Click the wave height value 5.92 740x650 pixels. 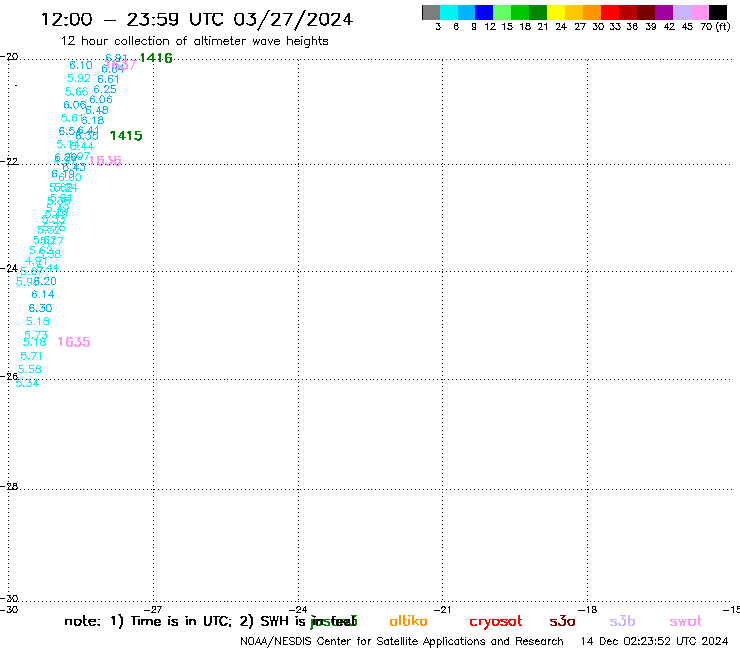tap(79, 78)
